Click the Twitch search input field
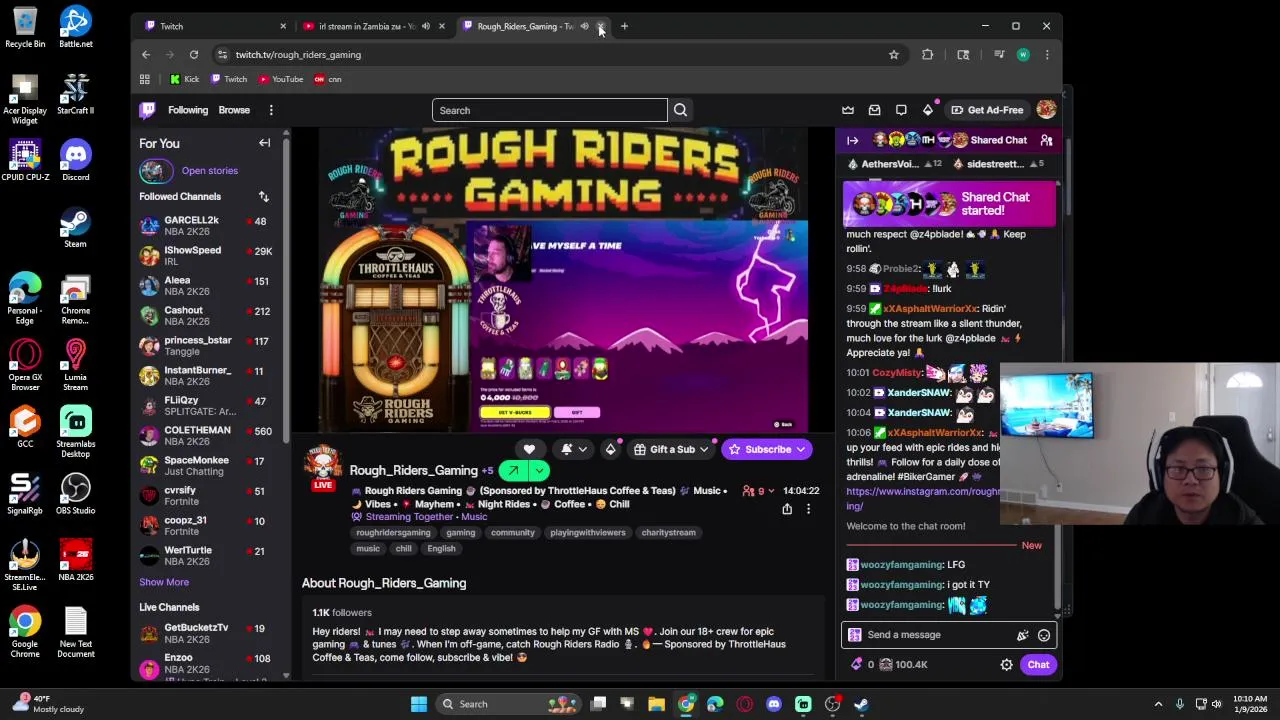The width and height of the screenshot is (1280, 720). tap(549, 110)
